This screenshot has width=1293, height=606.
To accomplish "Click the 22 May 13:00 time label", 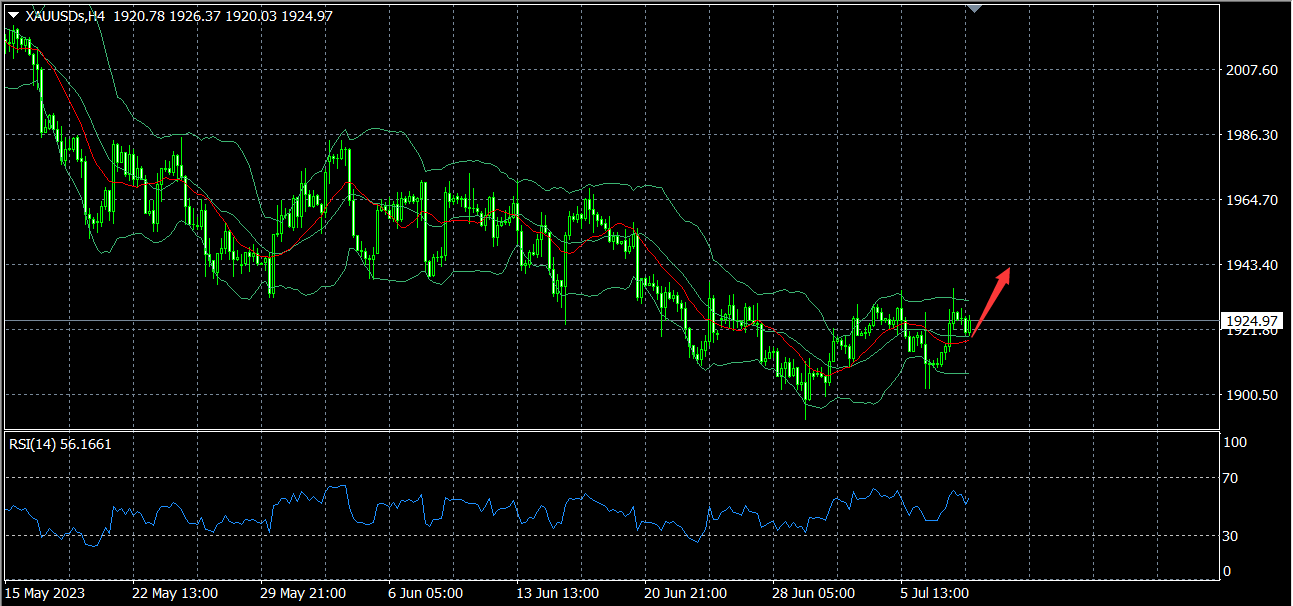I will [175, 593].
